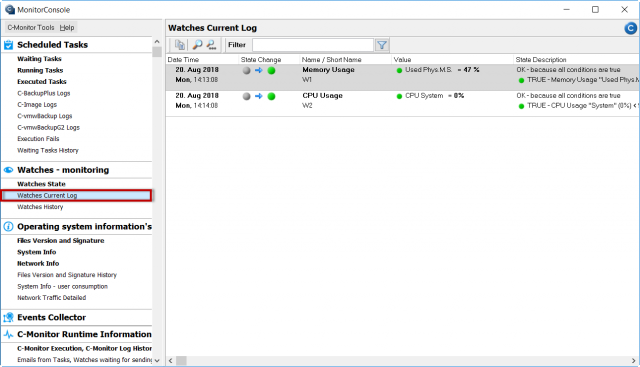Click the short name W1
This screenshot has height=367, width=640.
point(307,80)
